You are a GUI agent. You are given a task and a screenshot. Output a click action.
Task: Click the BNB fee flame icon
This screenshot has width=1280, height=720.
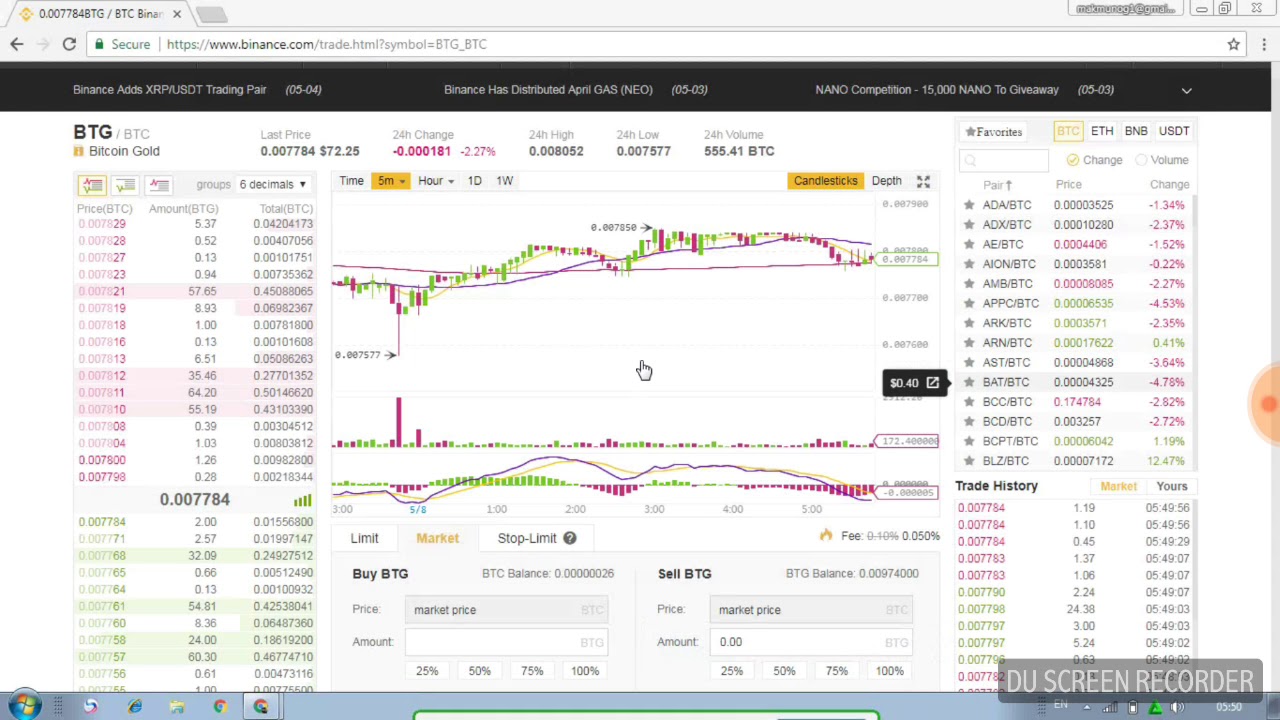[826, 536]
